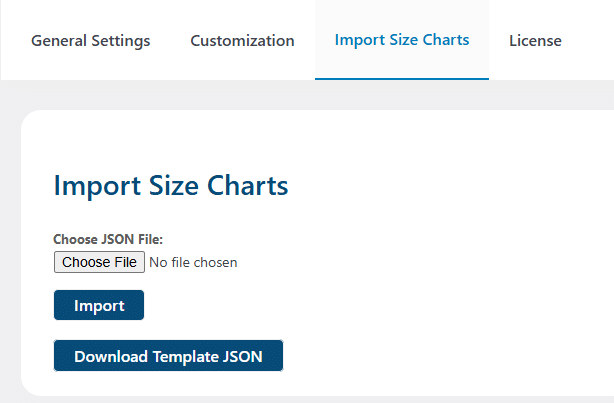The width and height of the screenshot is (614, 403).
Task: Click the word 'Settings' in first tab
Action: tap(121, 41)
